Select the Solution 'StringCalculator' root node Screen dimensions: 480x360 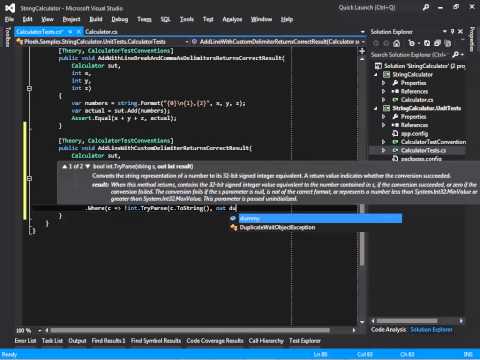click(420, 66)
